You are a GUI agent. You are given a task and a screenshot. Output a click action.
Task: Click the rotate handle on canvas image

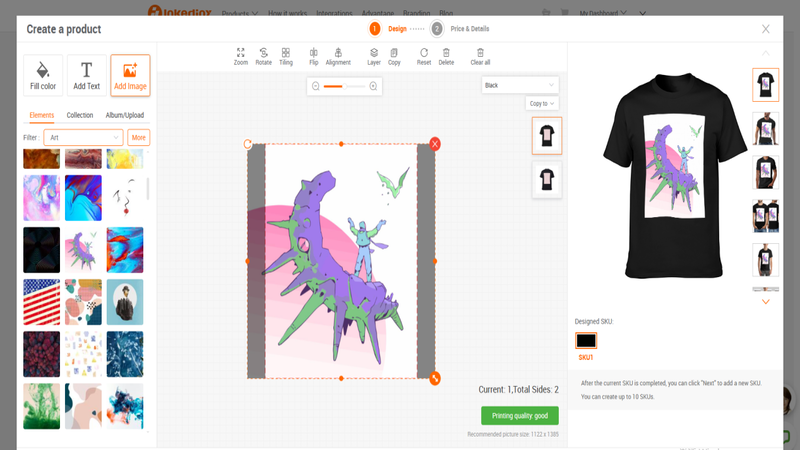coord(247,144)
